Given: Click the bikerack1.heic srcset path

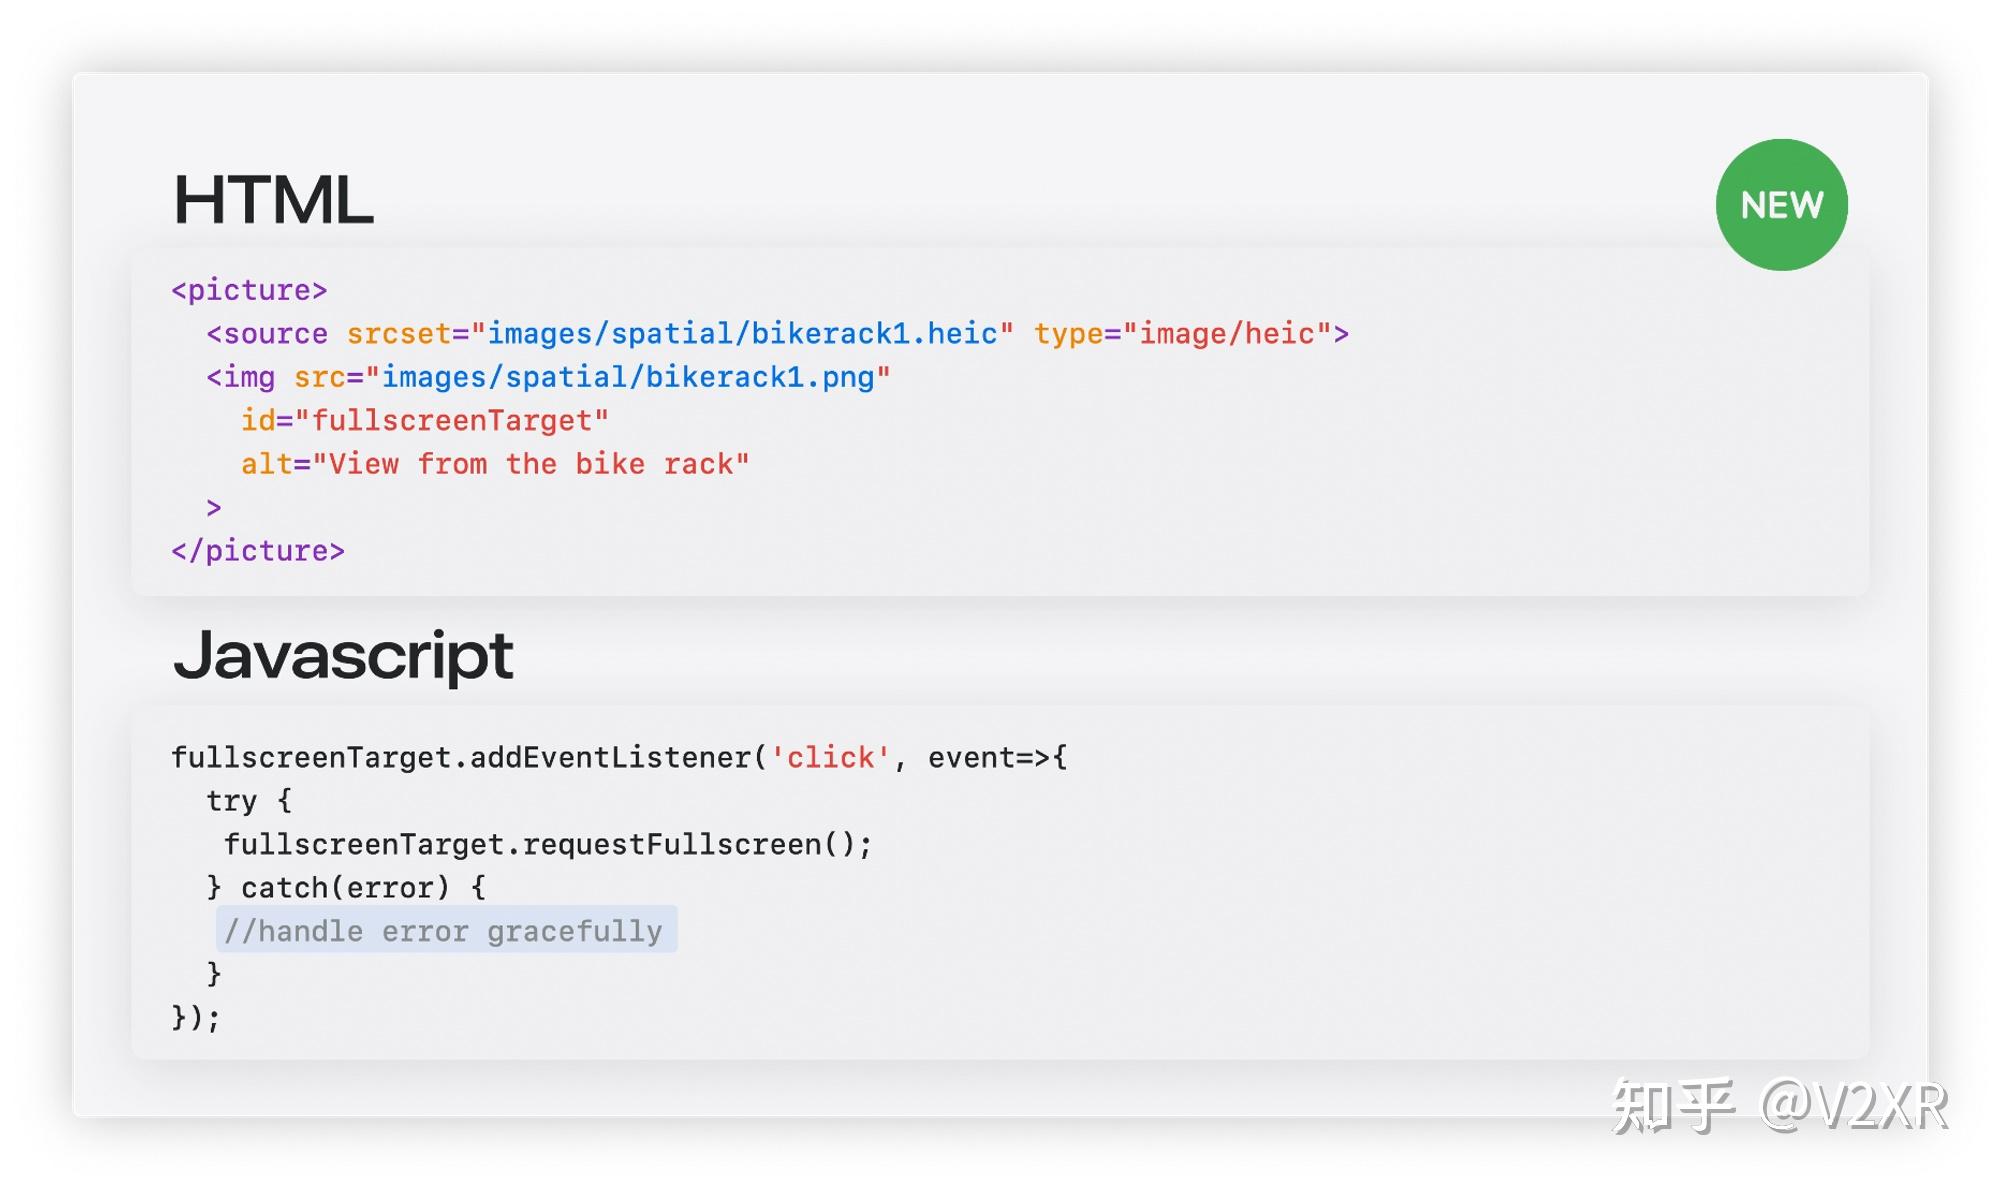Looking at the screenshot, I should click(x=742, y=334).
